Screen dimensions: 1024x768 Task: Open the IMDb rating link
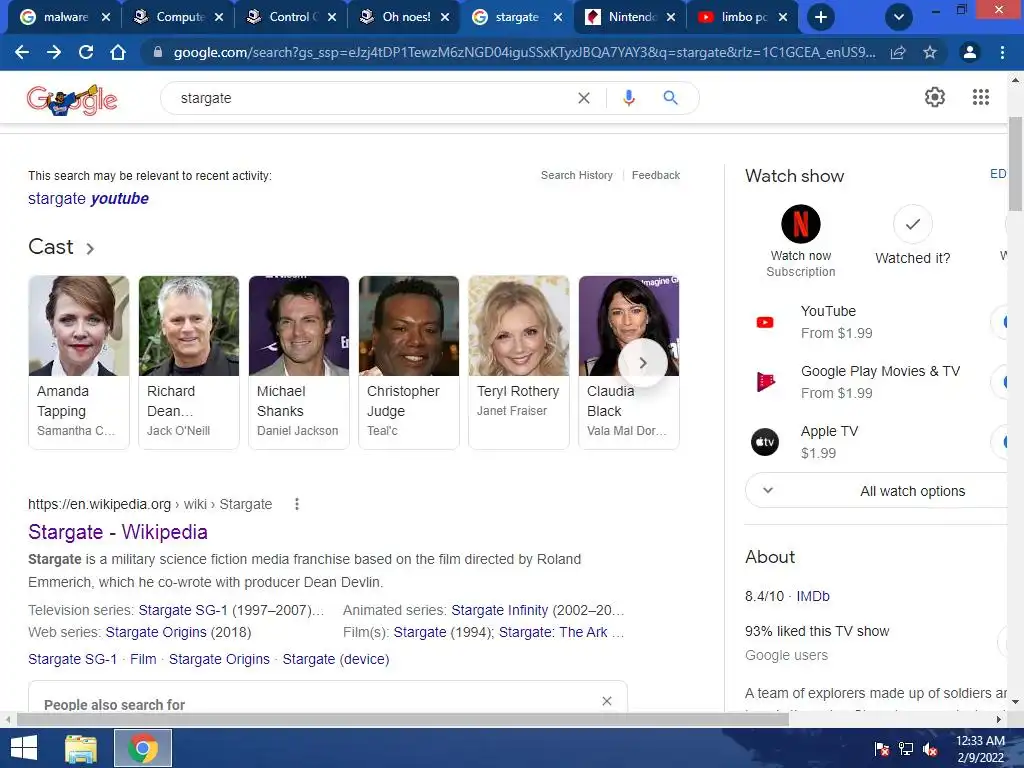tap(812, 596)
